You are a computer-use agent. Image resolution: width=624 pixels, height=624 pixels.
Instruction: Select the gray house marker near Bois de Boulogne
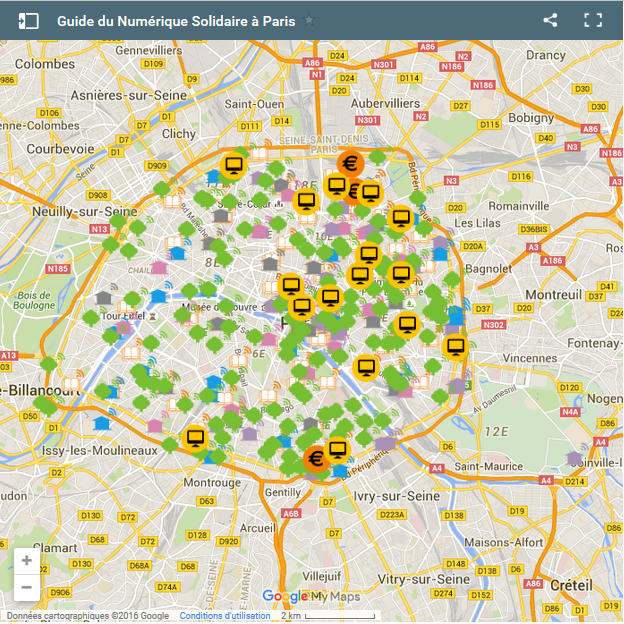pos(104,297)
